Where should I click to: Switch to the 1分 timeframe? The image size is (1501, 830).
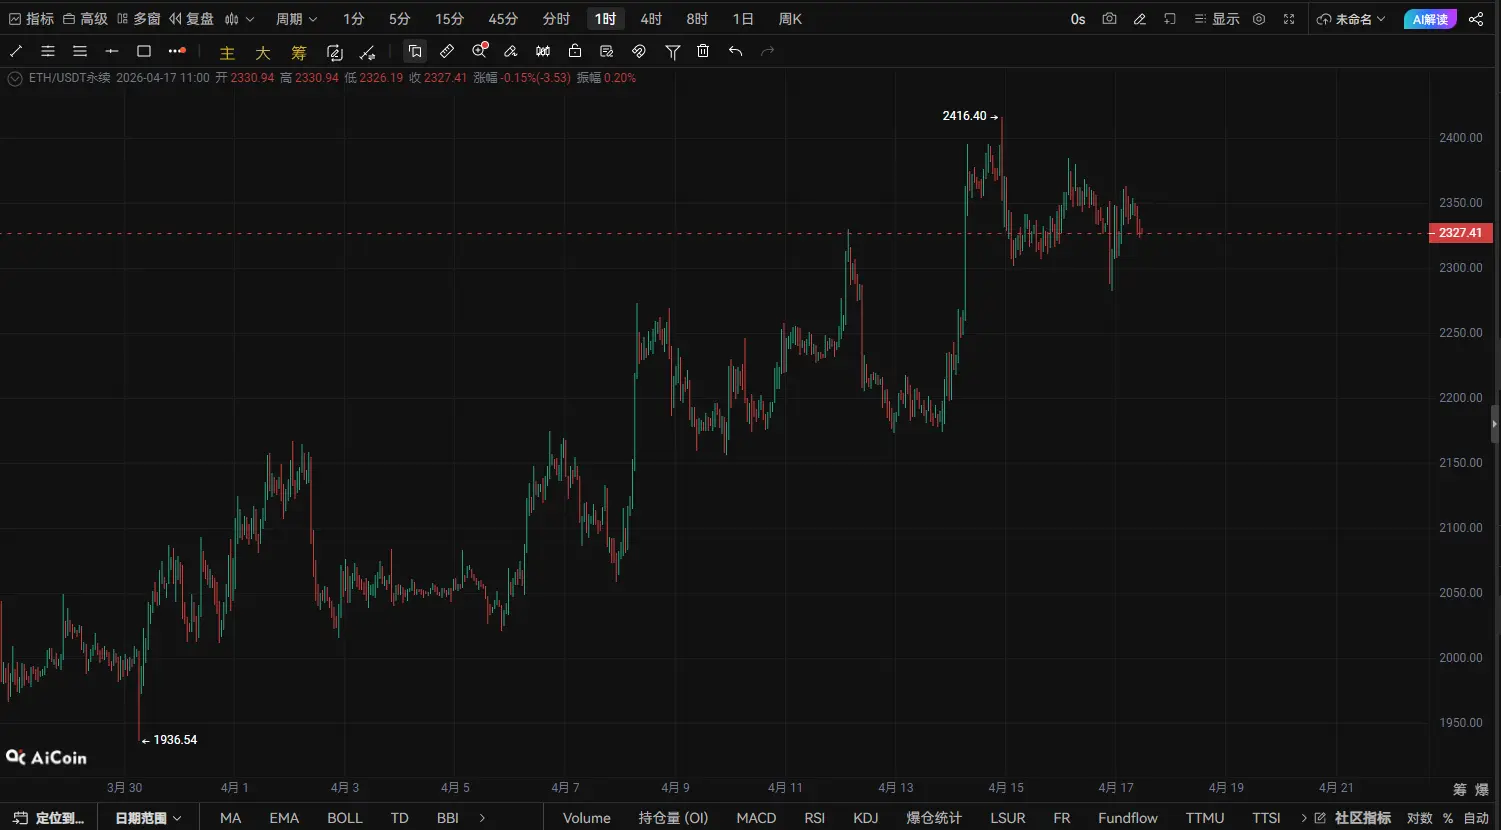pos(354,19)
